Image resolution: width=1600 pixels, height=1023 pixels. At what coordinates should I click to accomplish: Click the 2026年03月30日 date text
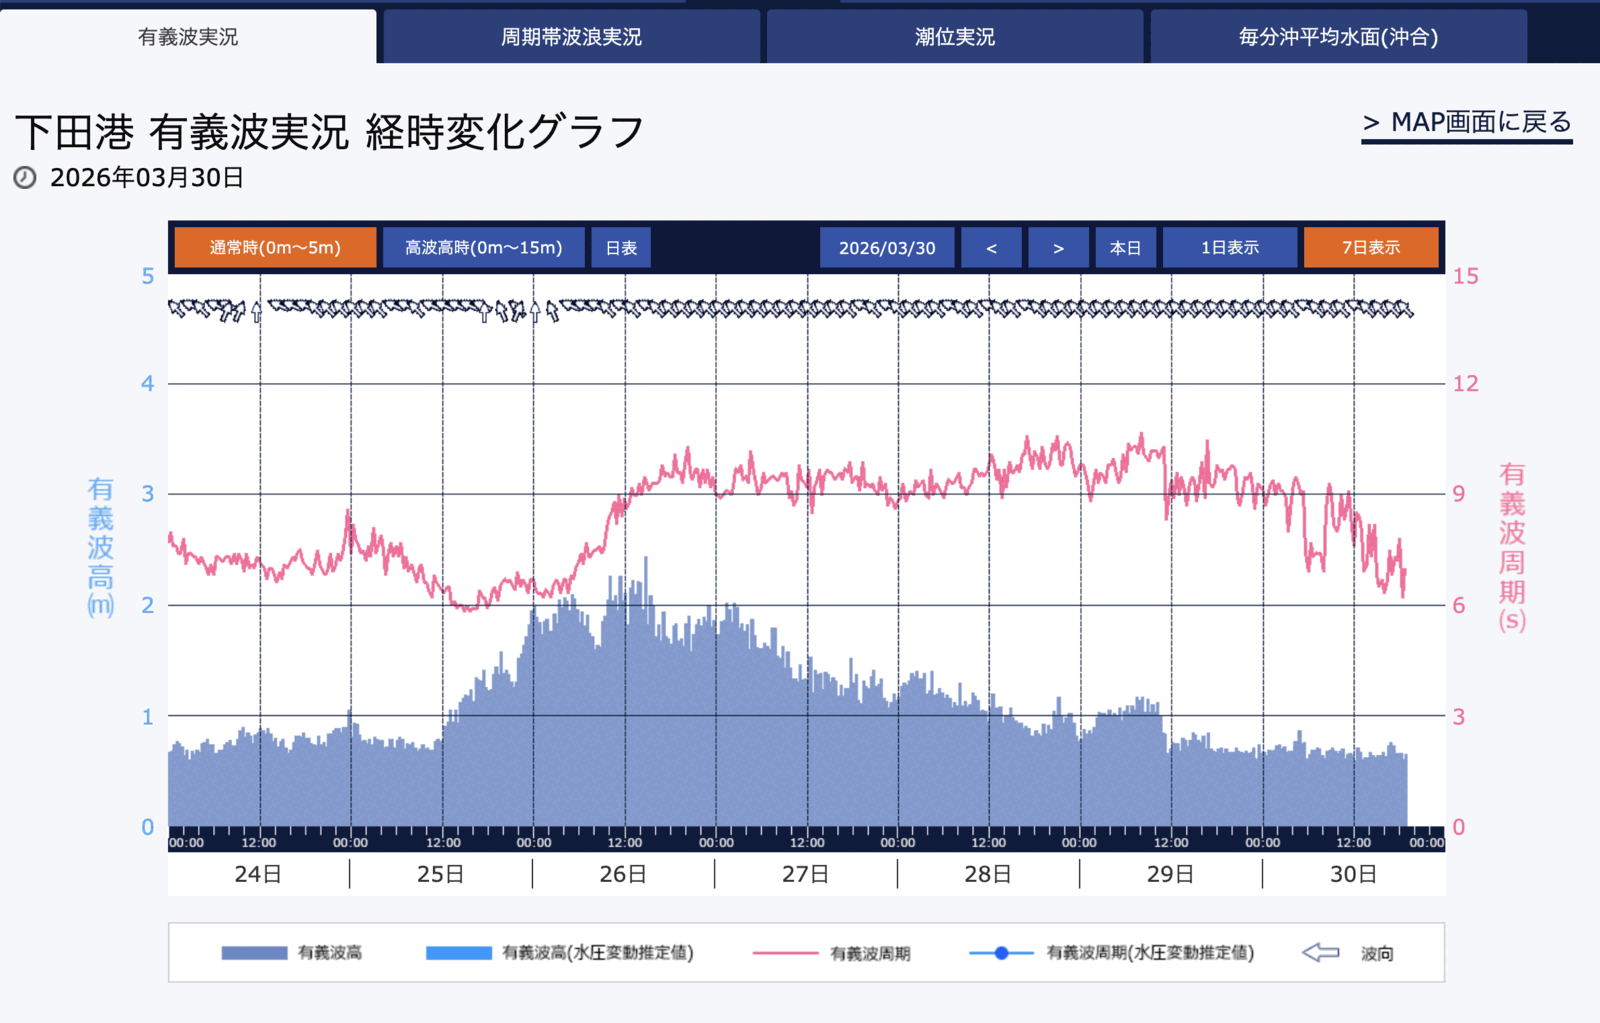click(x=147, y=178)
